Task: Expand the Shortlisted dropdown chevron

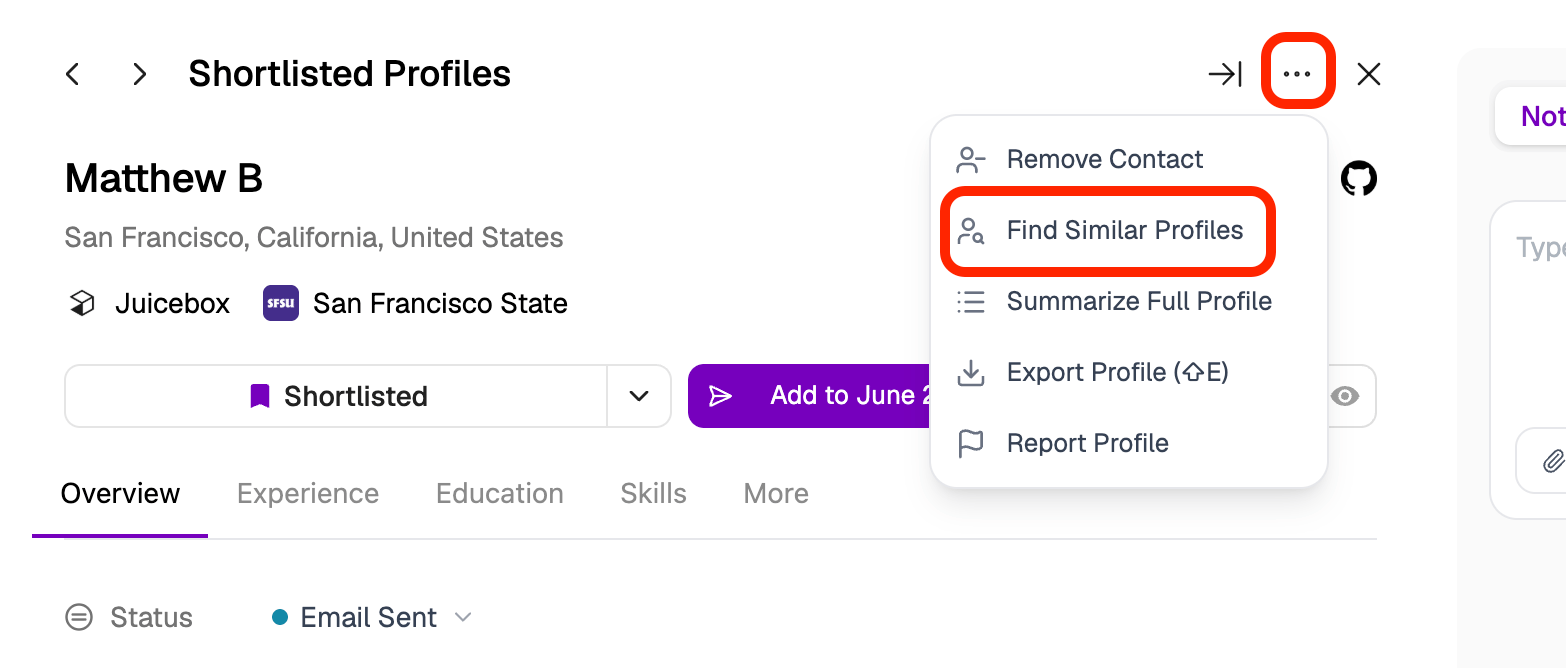Action: coord(639,396)
